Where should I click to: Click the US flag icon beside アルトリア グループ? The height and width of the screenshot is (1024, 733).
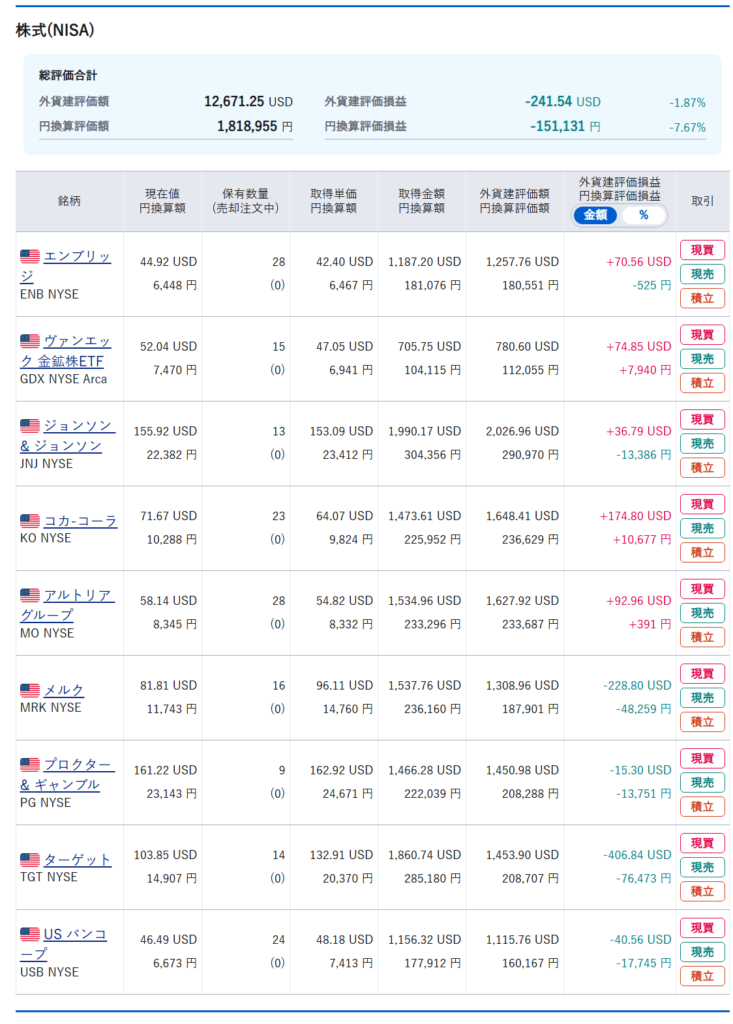(30, 595)
